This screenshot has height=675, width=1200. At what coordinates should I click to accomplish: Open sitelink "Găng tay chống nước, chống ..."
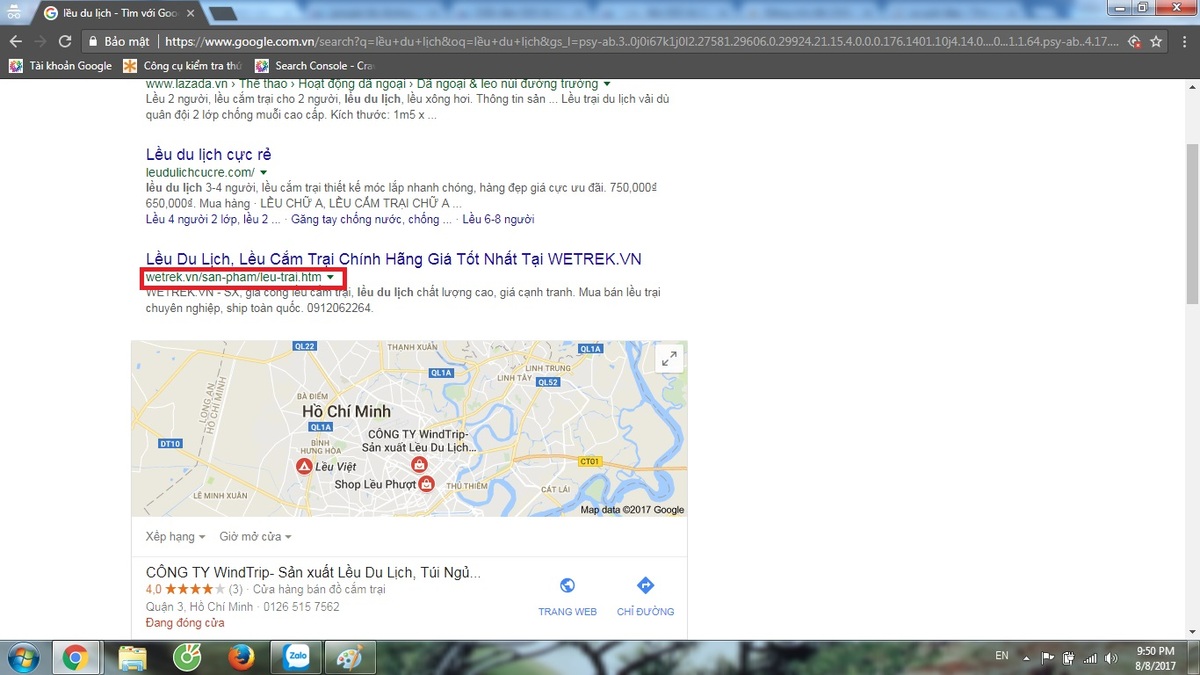[373, 219]
